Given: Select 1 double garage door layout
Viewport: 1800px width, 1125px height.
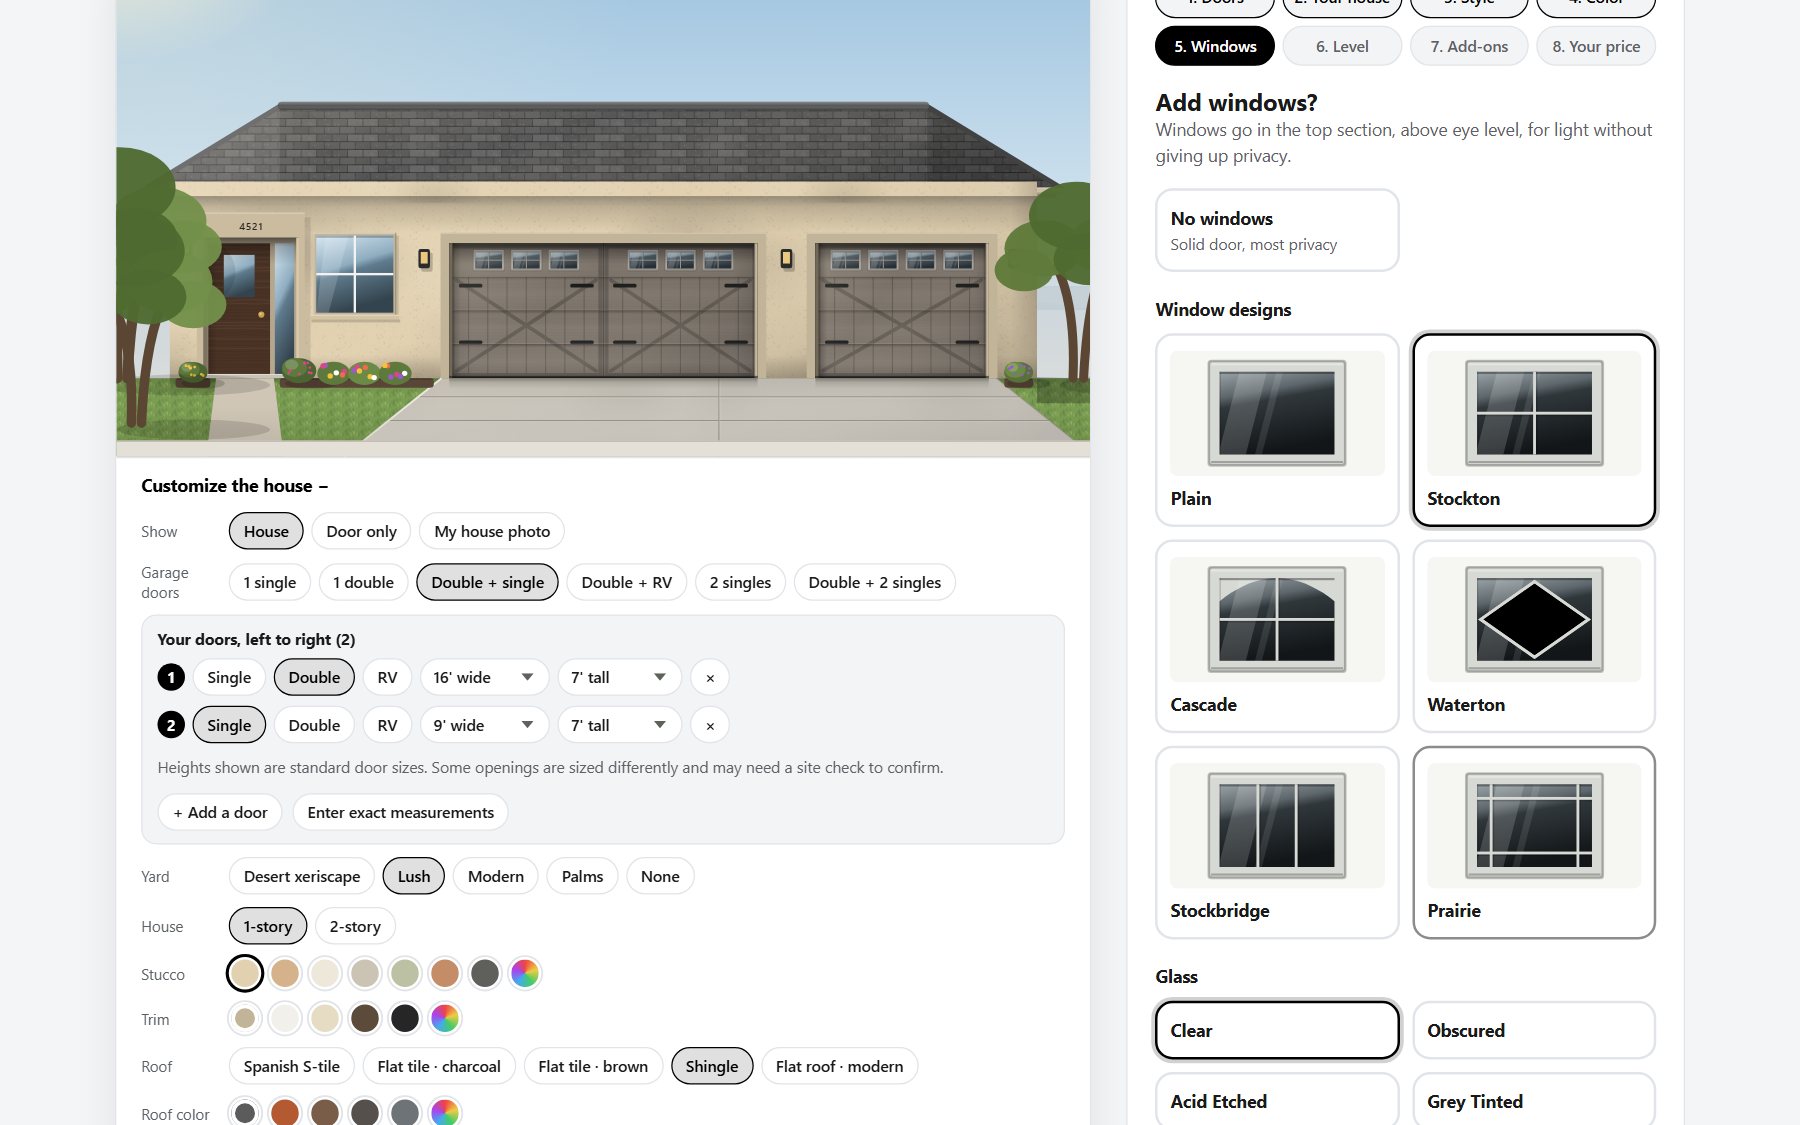Looking at the screenshot, I should click(363, 583).
